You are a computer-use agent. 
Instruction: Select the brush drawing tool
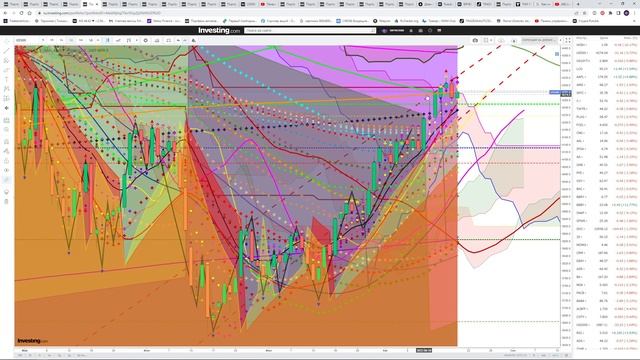point(6,70)
